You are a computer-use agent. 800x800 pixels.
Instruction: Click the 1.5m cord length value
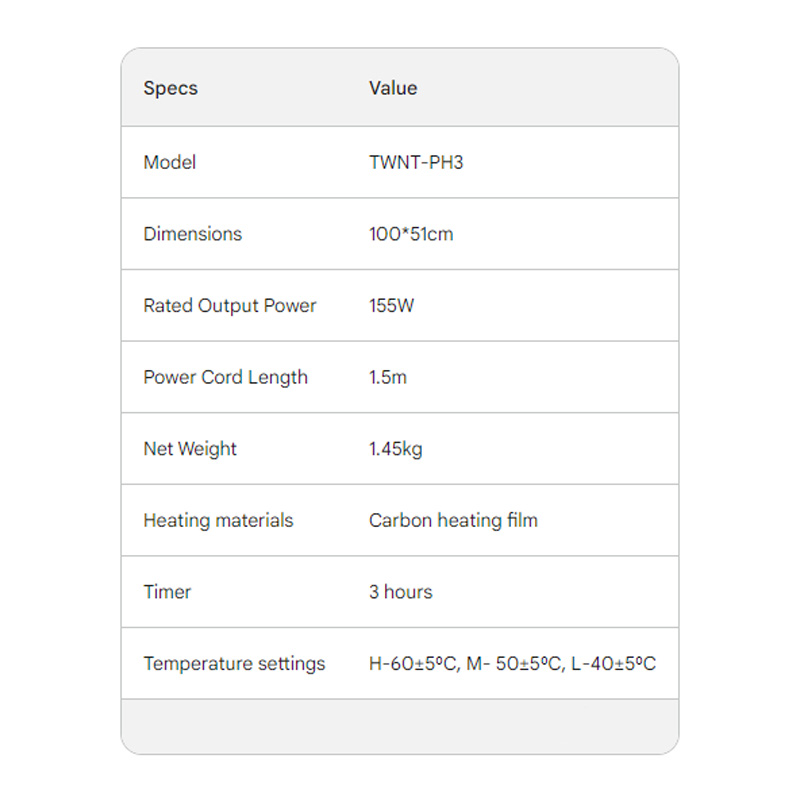(388, 377)
